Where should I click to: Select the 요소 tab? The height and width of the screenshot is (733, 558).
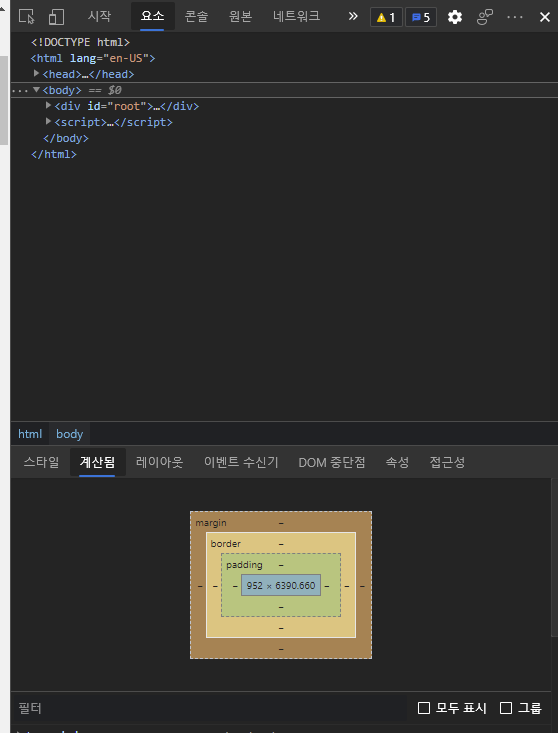coord(152,16)
